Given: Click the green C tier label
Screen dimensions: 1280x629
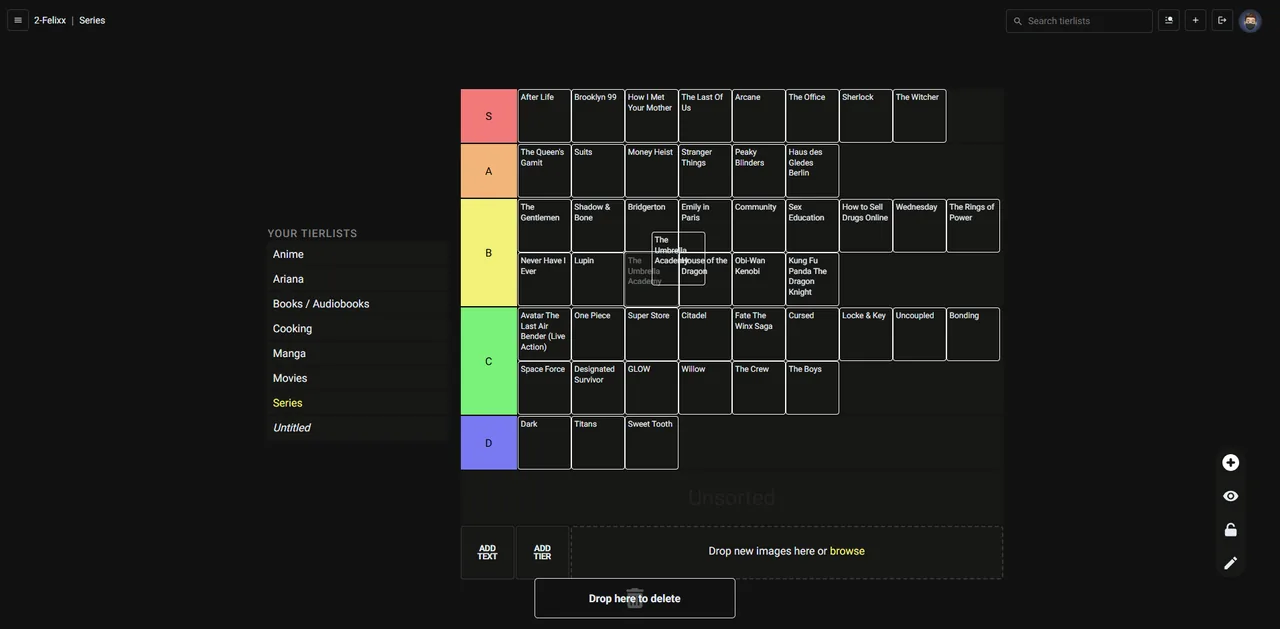Looking at the screenshot, I should point(489,361).
